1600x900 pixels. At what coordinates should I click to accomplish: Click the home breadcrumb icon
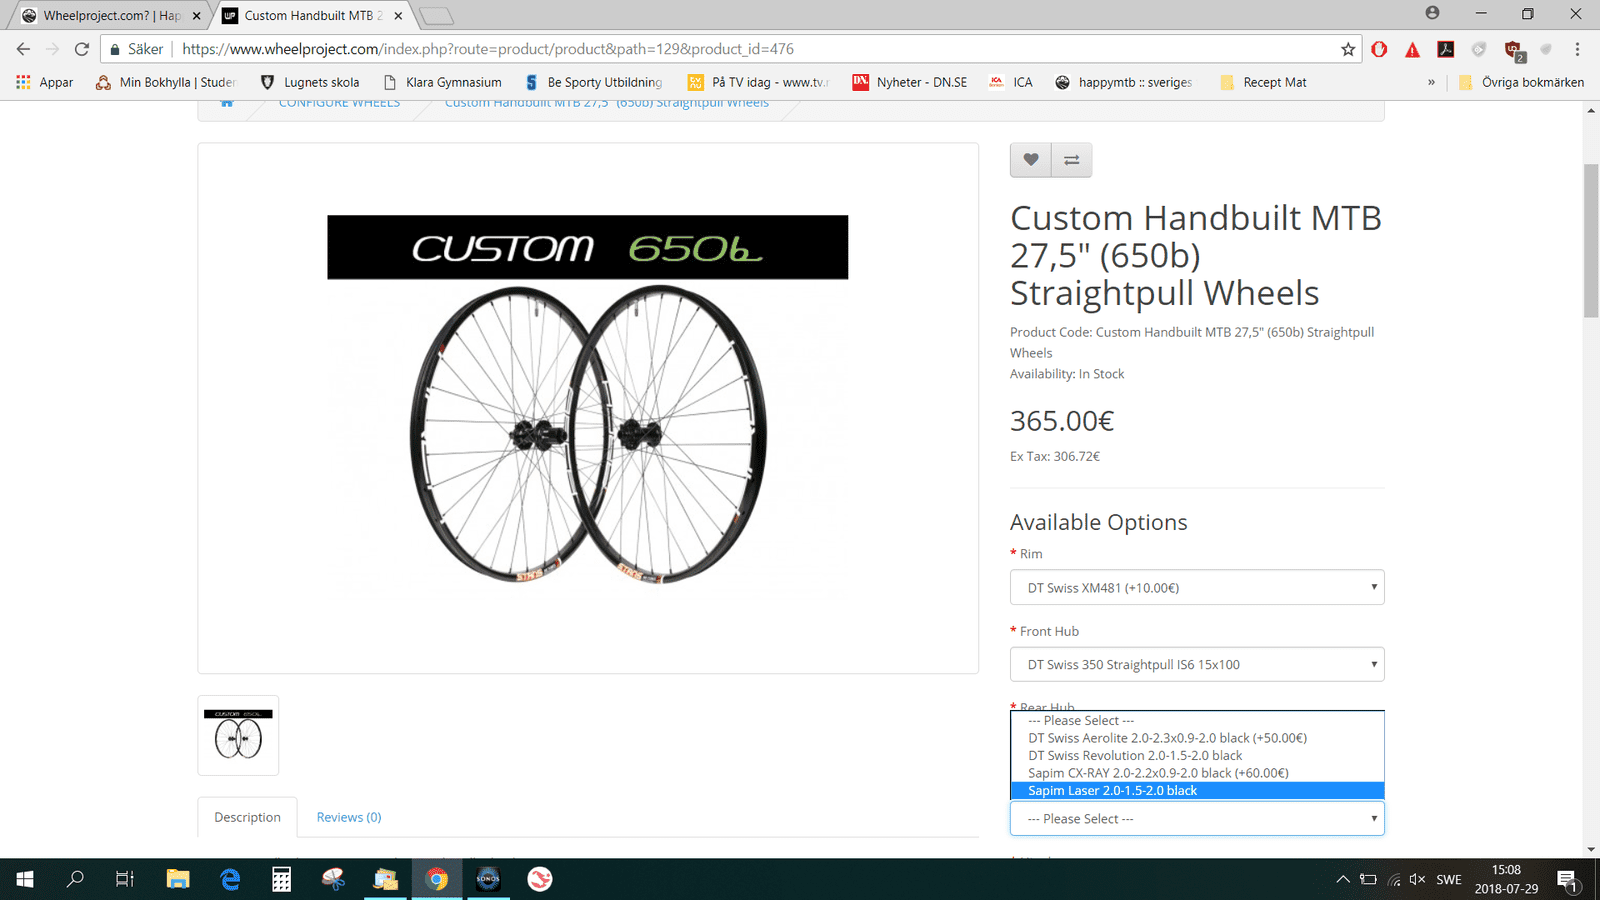tap(227, 103)
